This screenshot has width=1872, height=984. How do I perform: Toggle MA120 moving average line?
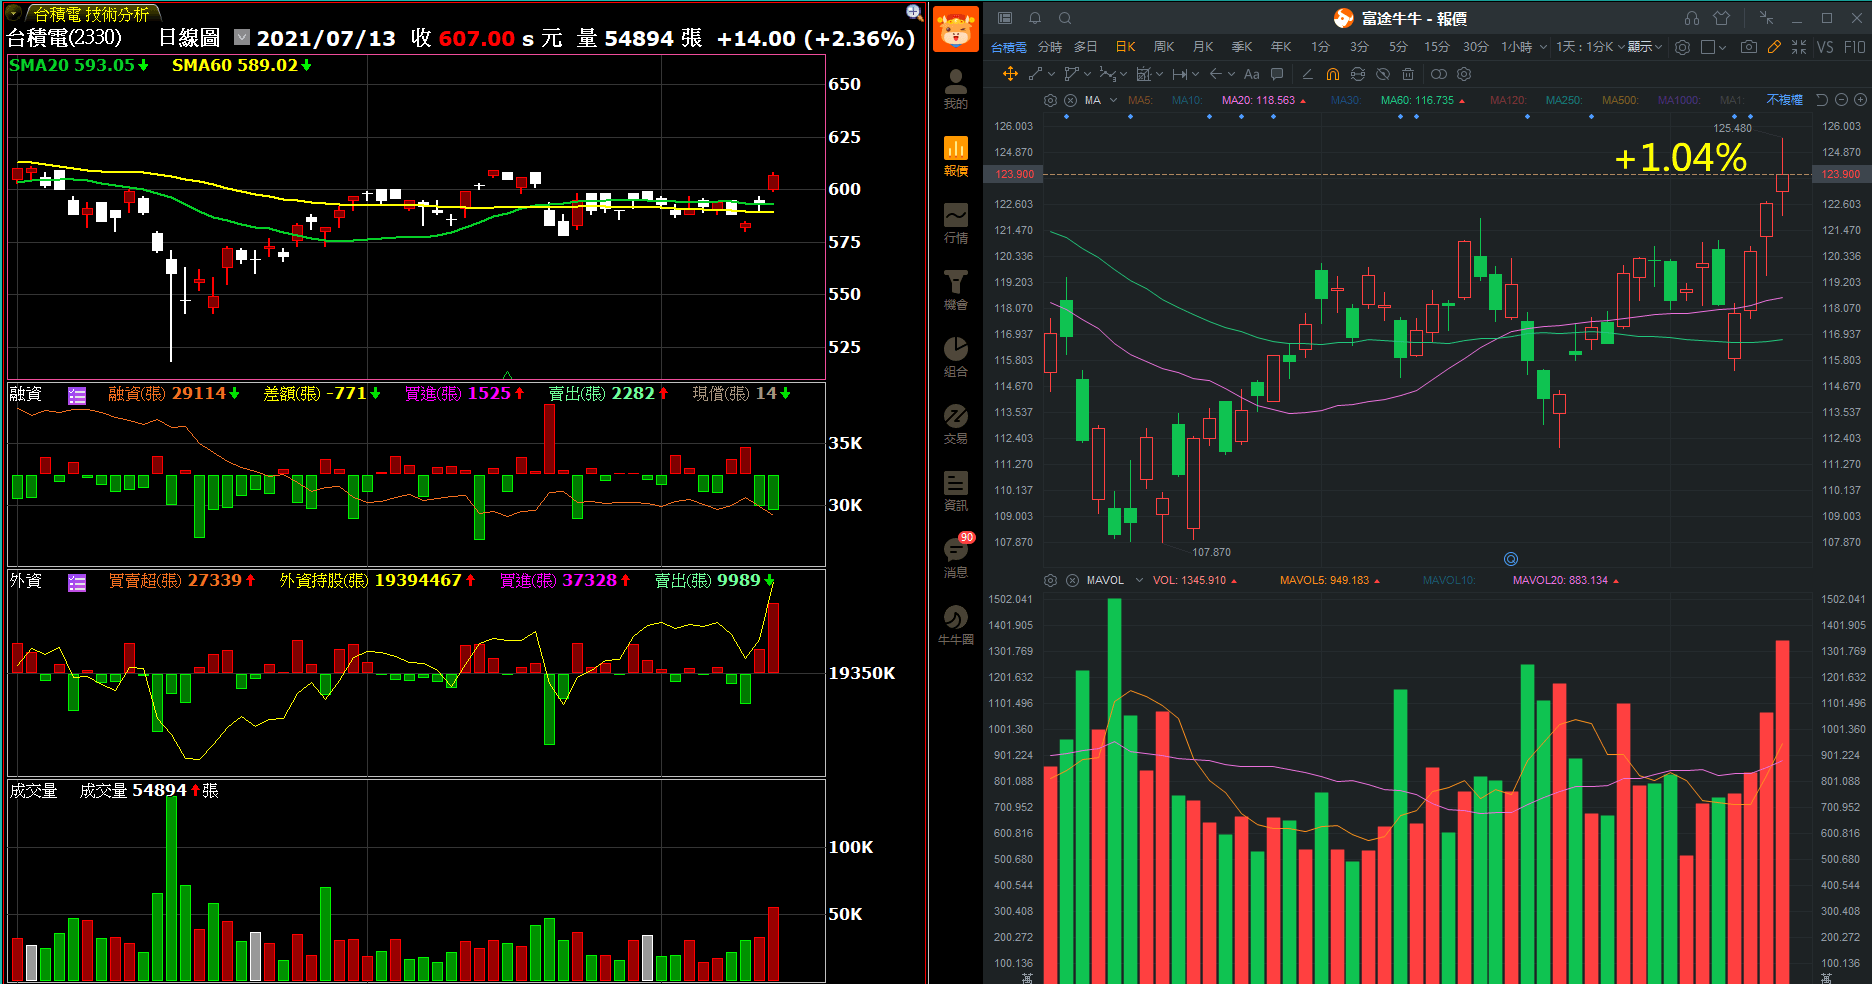1508,100
